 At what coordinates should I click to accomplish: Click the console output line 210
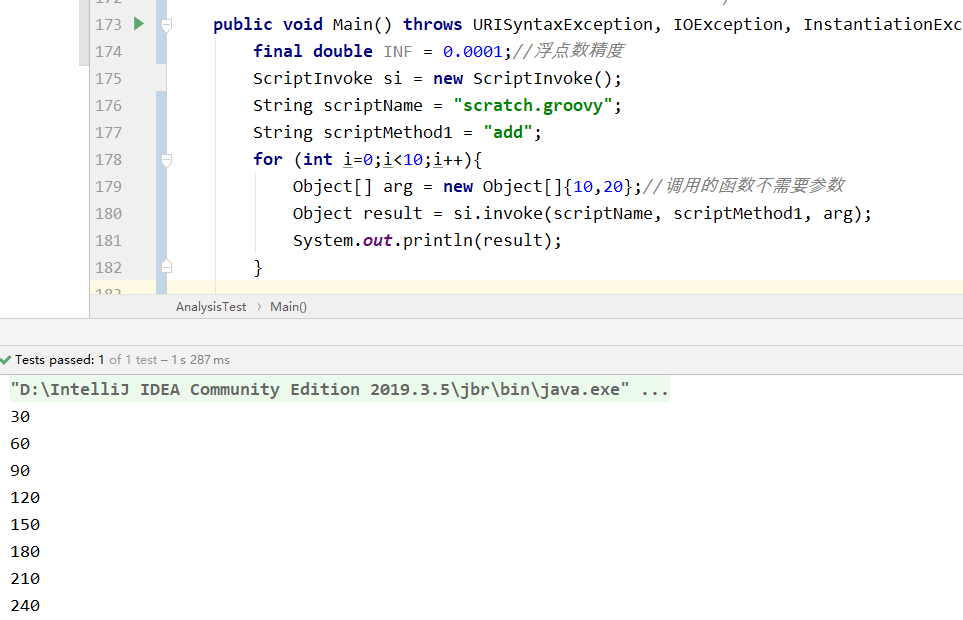[25, 579]
